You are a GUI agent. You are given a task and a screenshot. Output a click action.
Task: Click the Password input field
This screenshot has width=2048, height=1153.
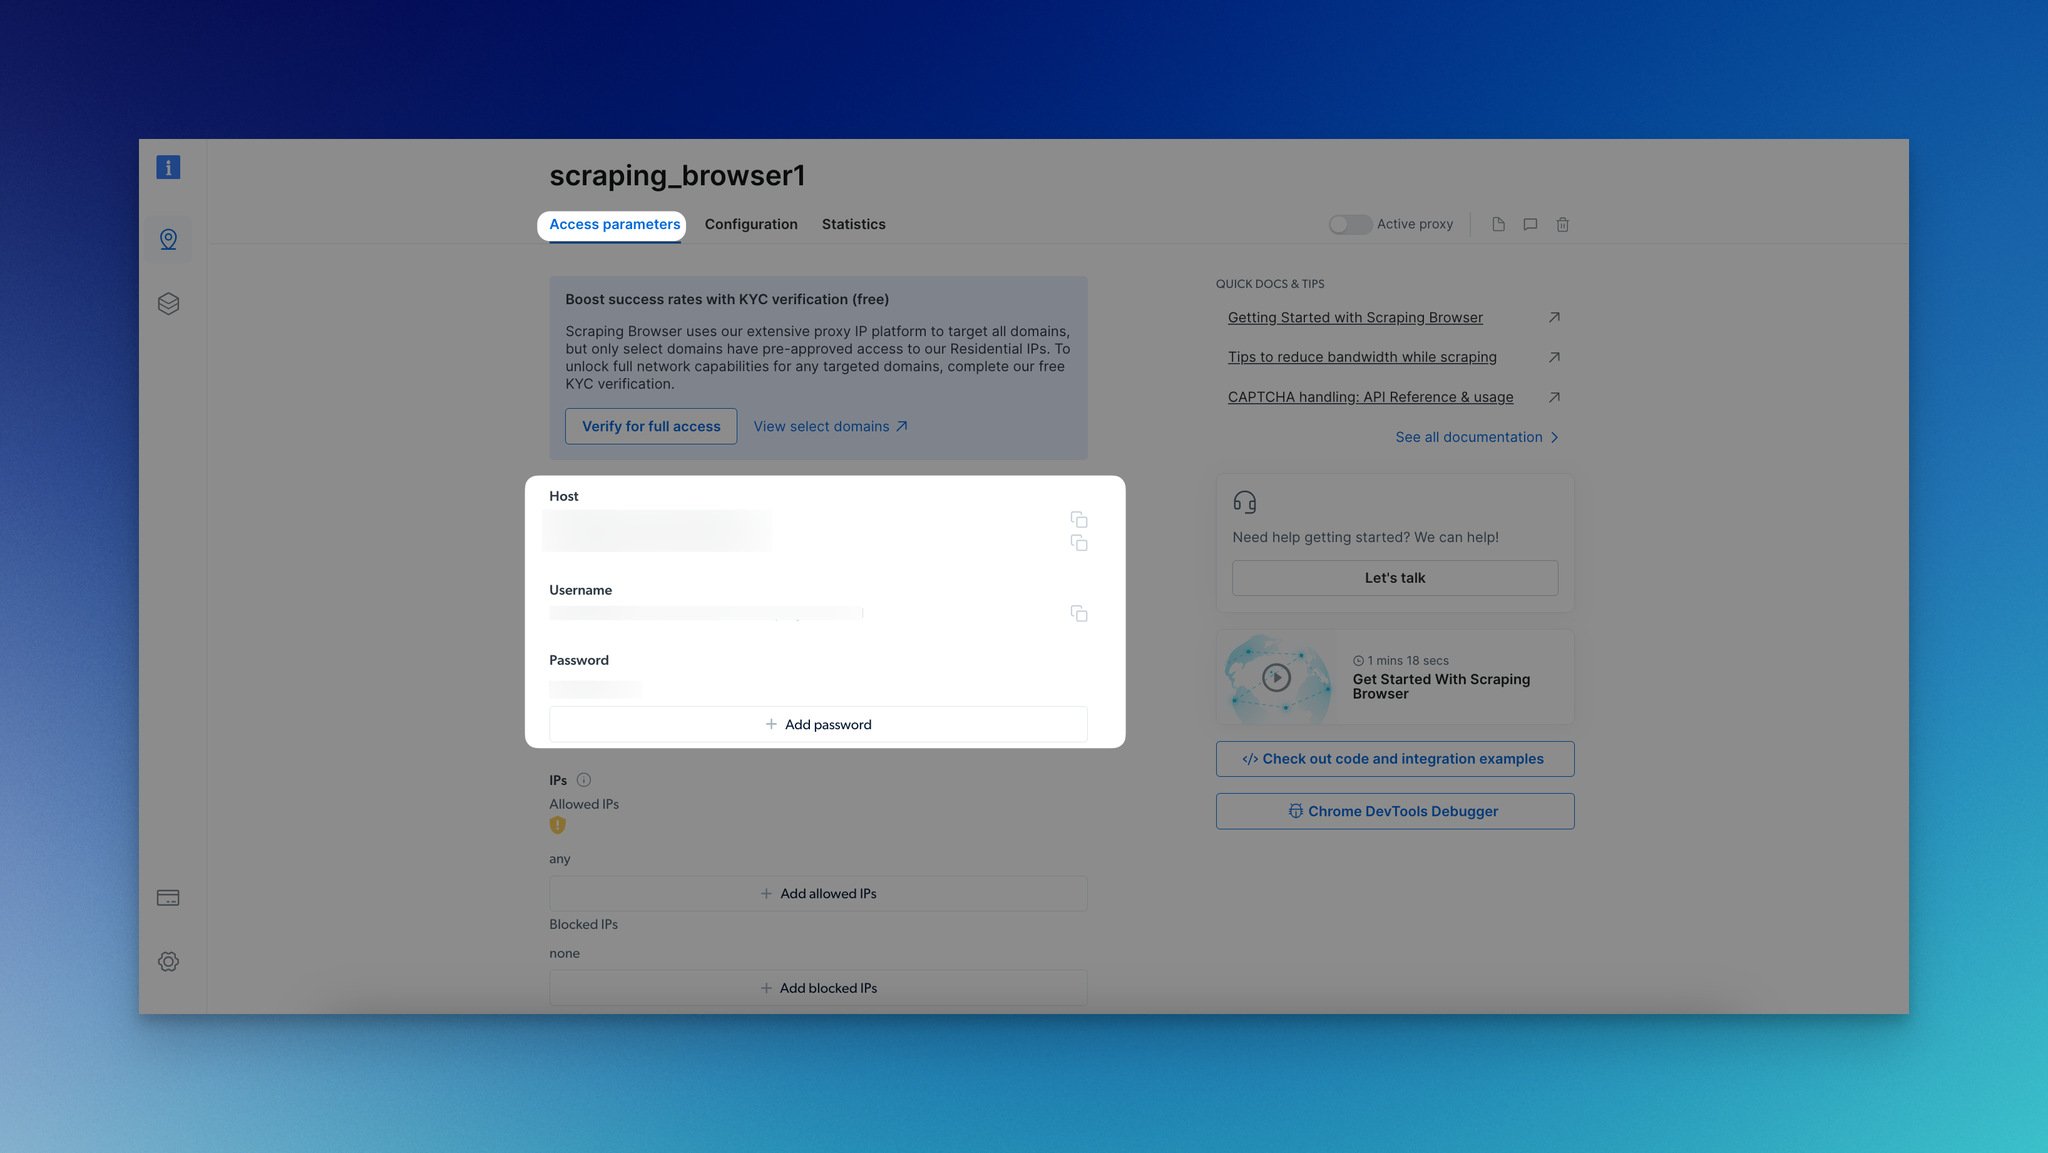594,688
